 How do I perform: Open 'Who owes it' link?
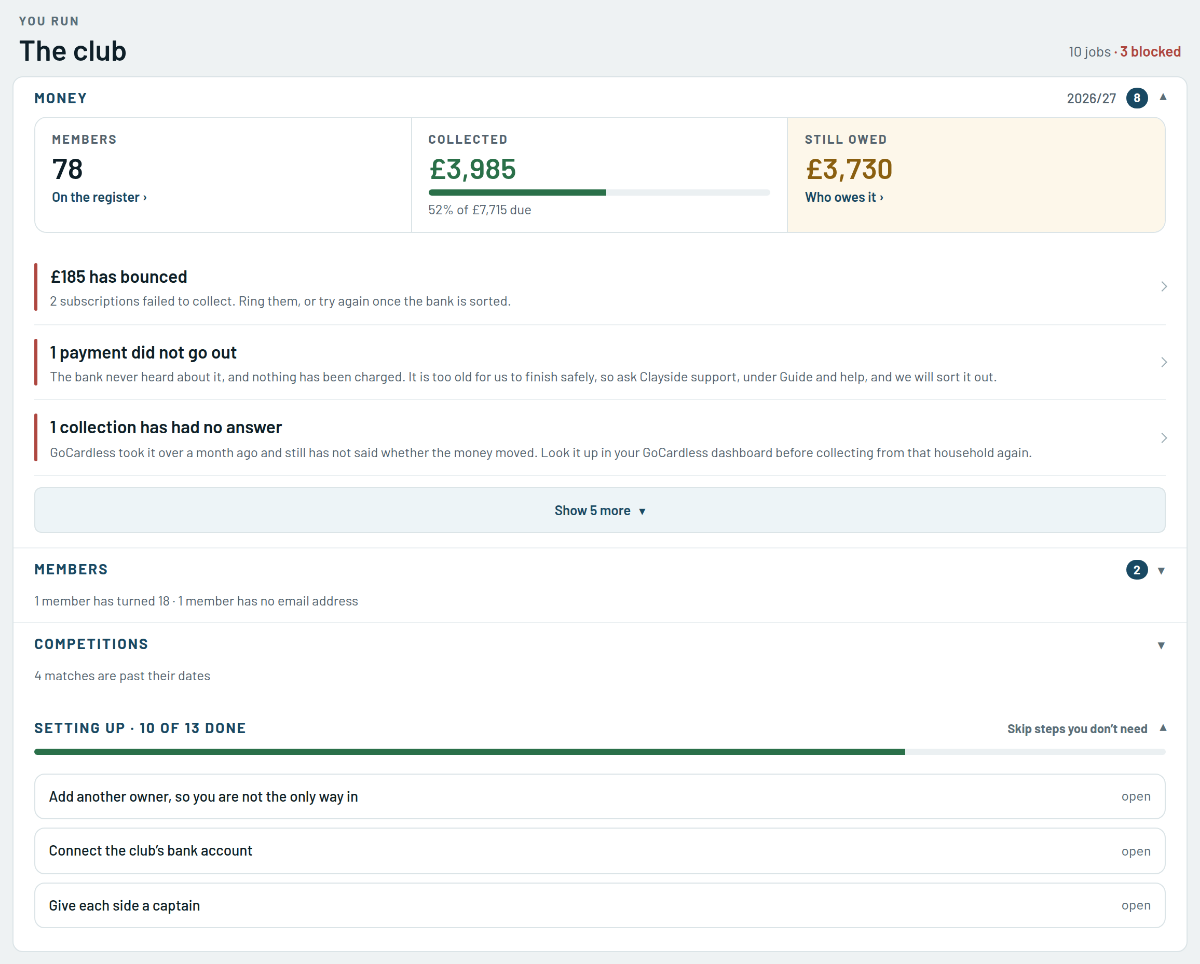point(844,197)
